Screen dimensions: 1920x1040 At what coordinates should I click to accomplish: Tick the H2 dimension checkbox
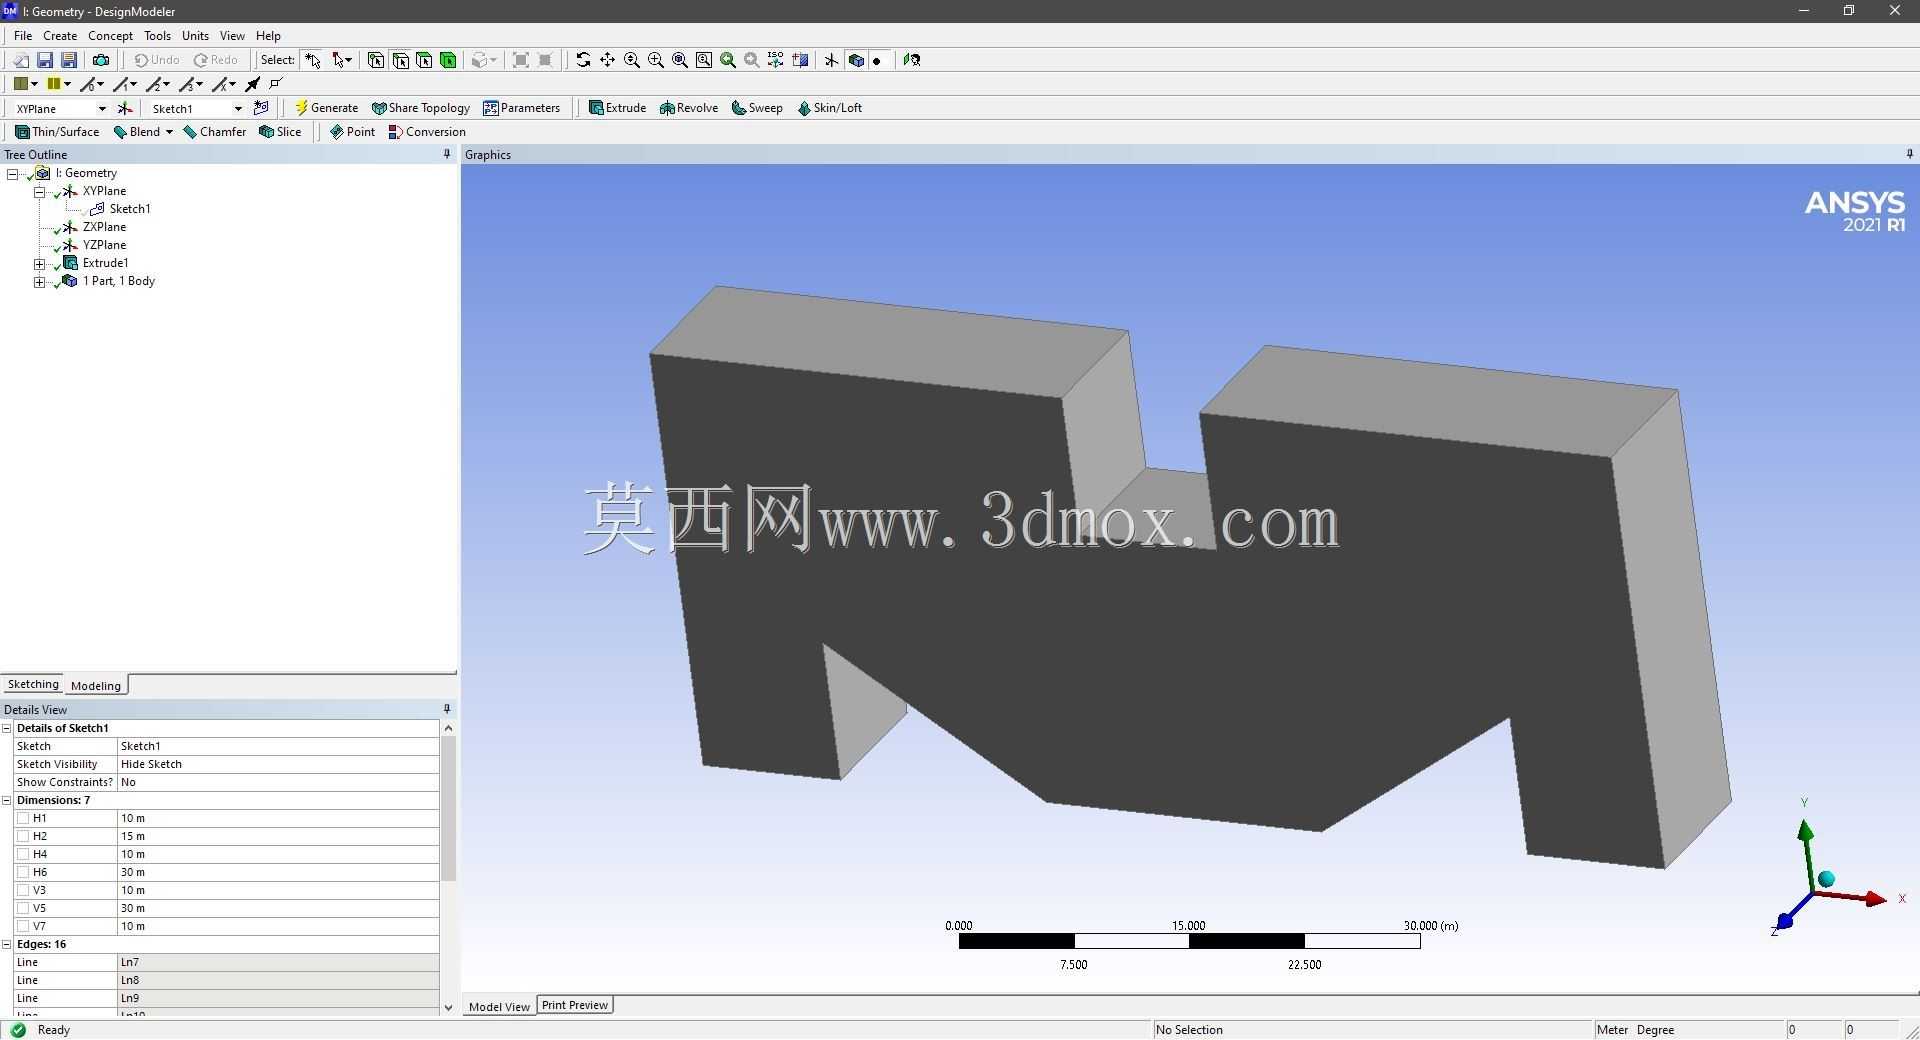pos(23,836)
